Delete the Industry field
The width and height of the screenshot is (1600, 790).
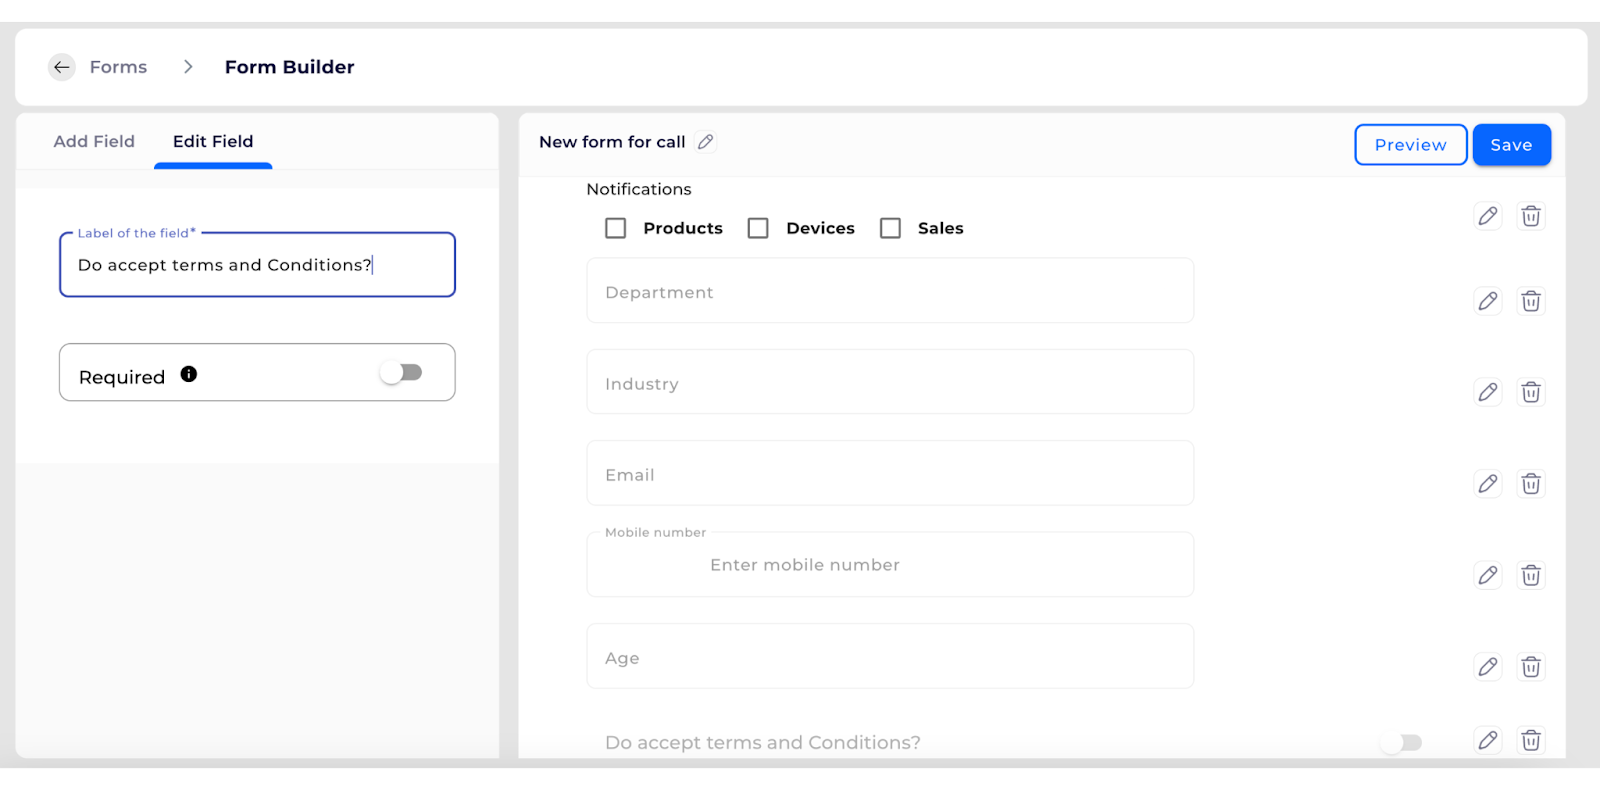tap(1531, 392)
